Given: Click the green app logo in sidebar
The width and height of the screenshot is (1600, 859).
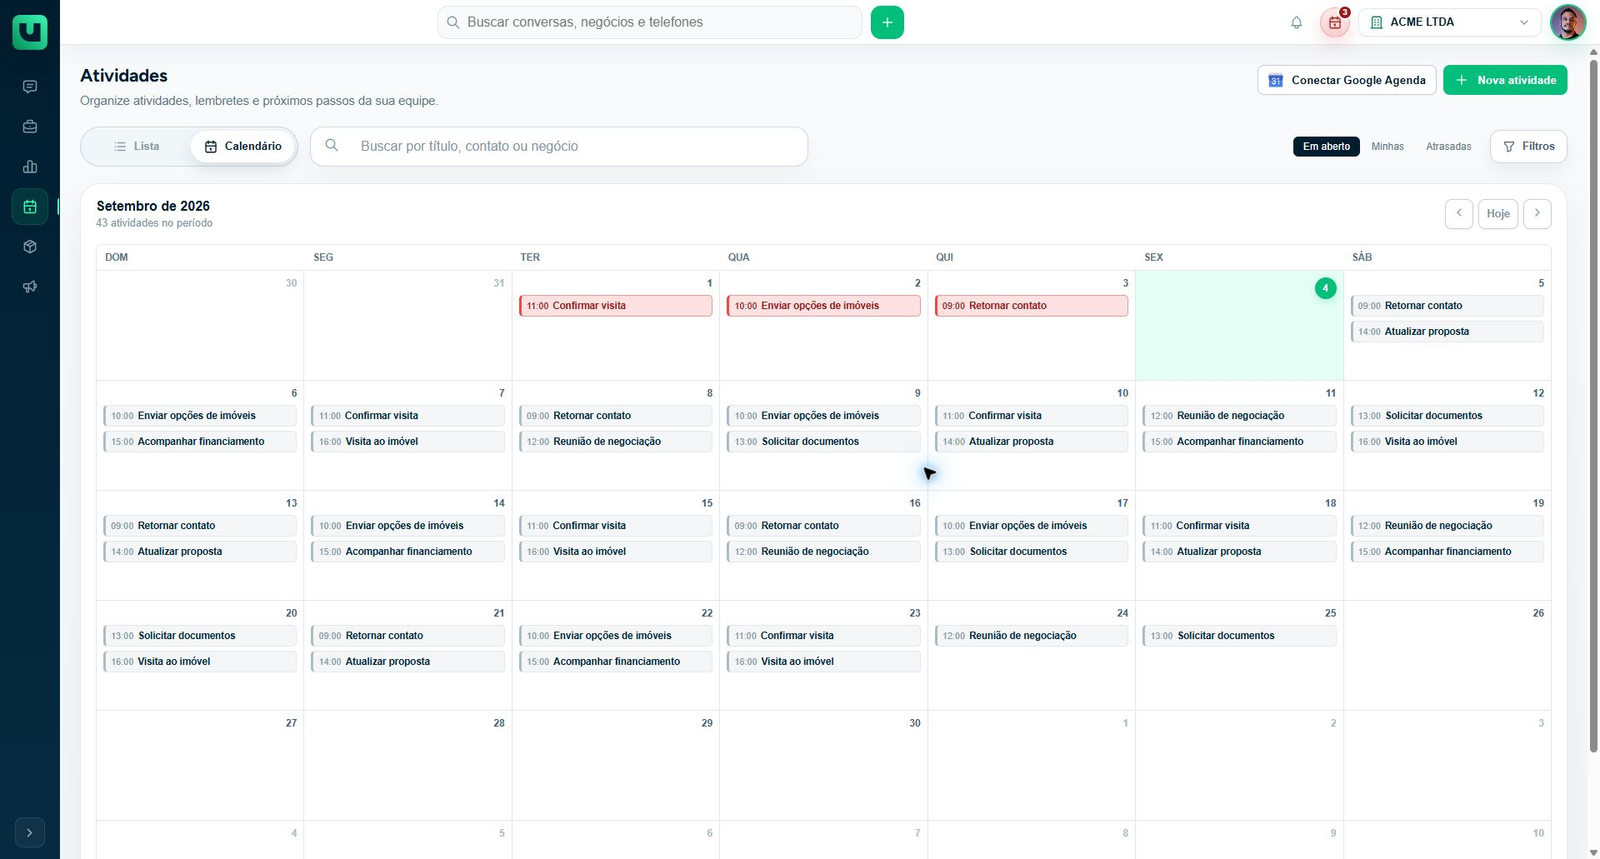Looking at the screenshot, I should (30, 32).
